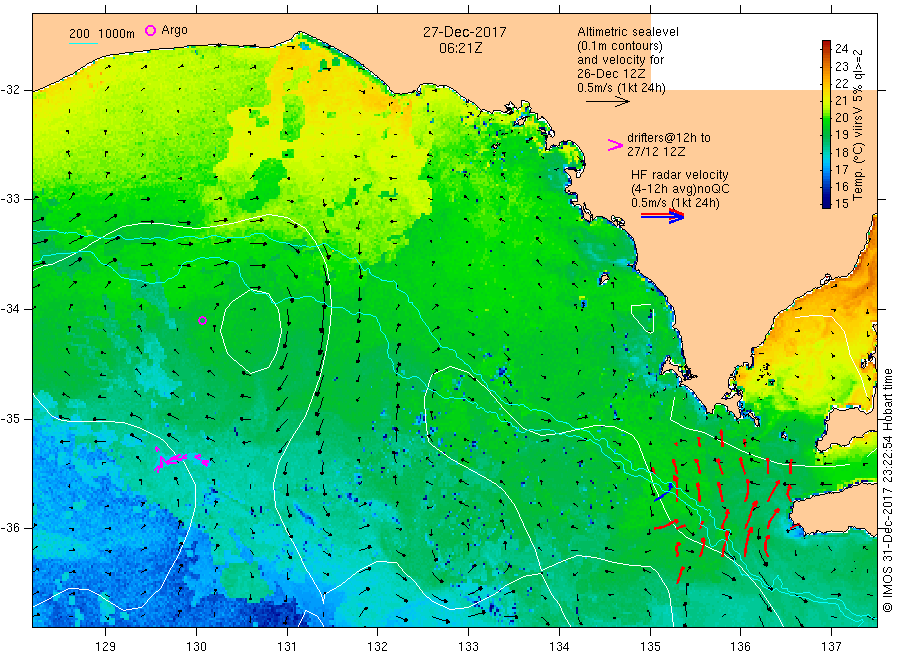This screenshot has width=900, height=660.
Task: Click the '137' longitude axis label
Action: click(831, 647)
